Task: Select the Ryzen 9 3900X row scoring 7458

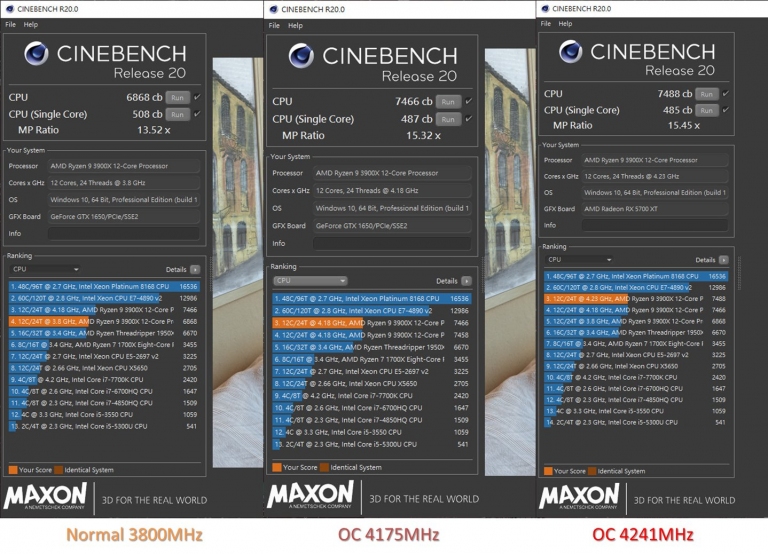Action: point(372,335)
